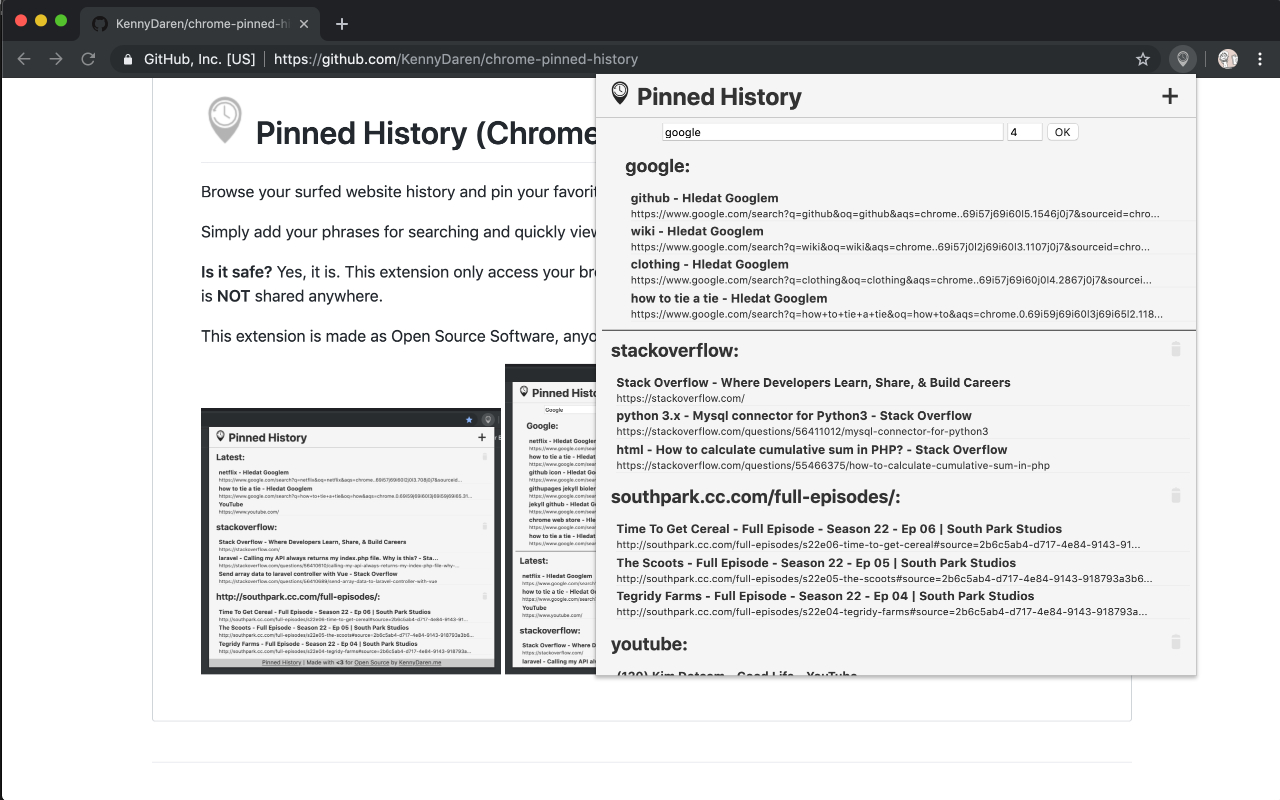
Task: Click the 'youtube:' section heading
Action: [x=649, y=644]
